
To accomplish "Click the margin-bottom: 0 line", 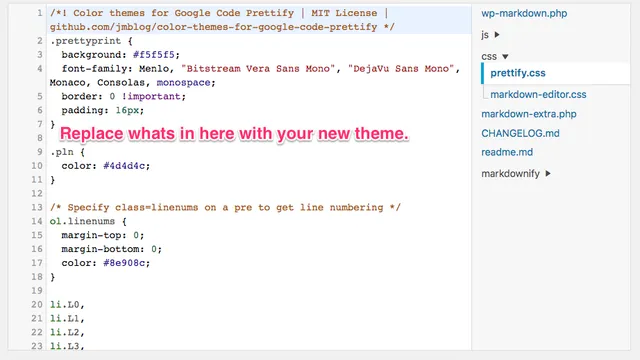I will click(x=111, y=249).
